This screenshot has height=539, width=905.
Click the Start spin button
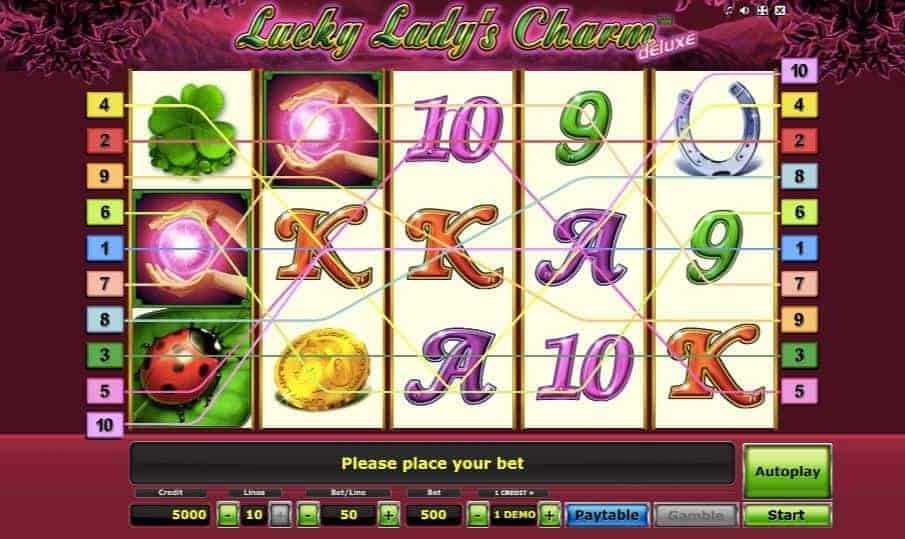[x=787, y=515]
